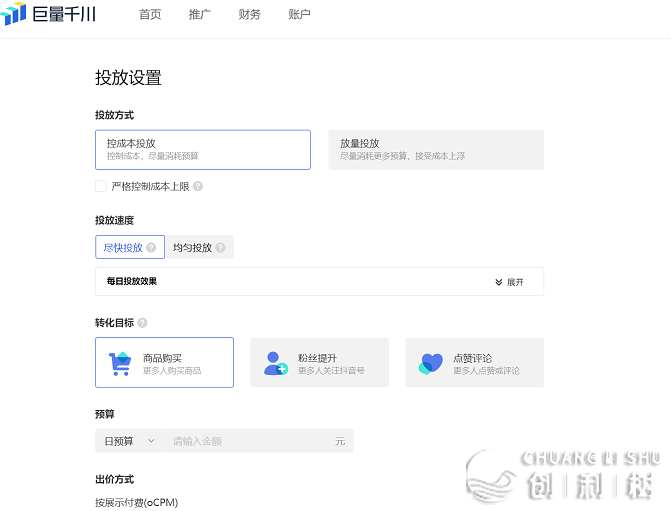
Task: Click help icon inside 尽快投放 option
Action: 151,248
